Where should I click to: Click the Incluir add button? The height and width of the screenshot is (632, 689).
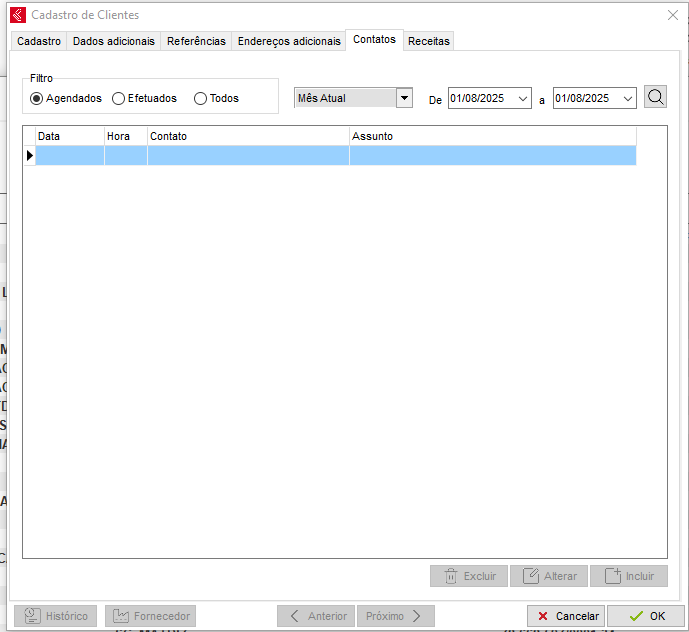point(628,576)
